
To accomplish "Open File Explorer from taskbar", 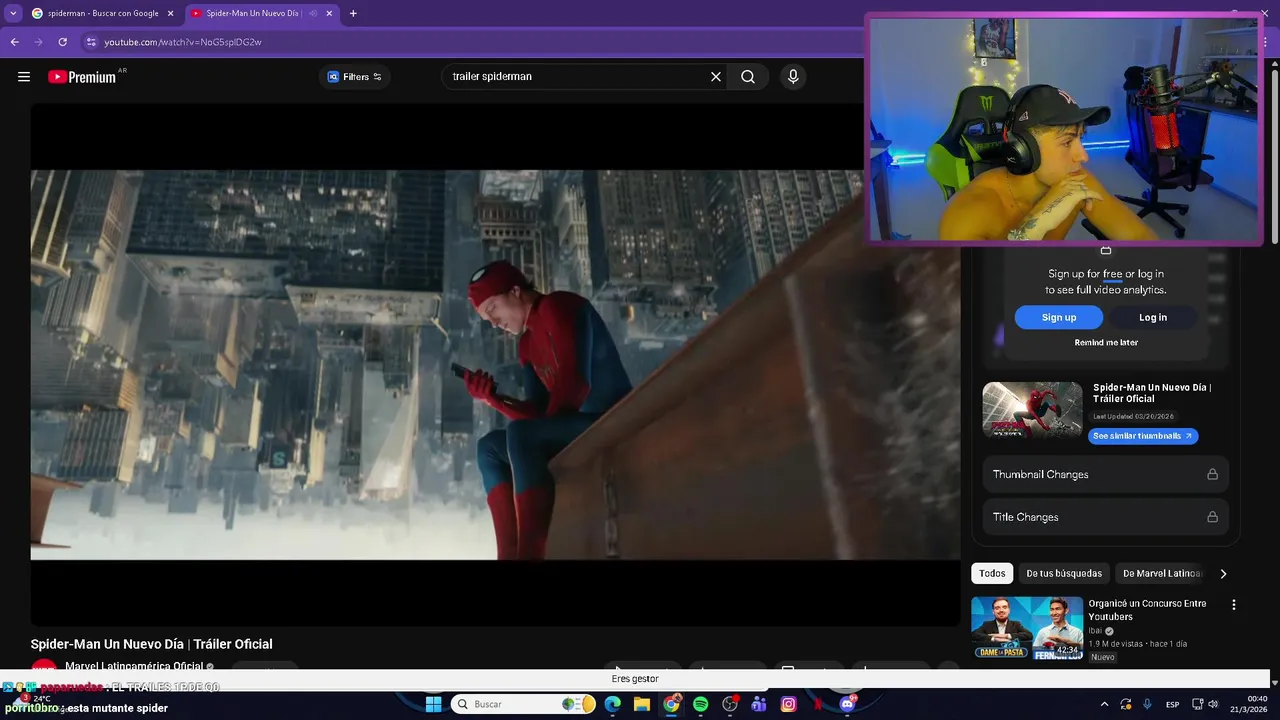I will point(642,704).
